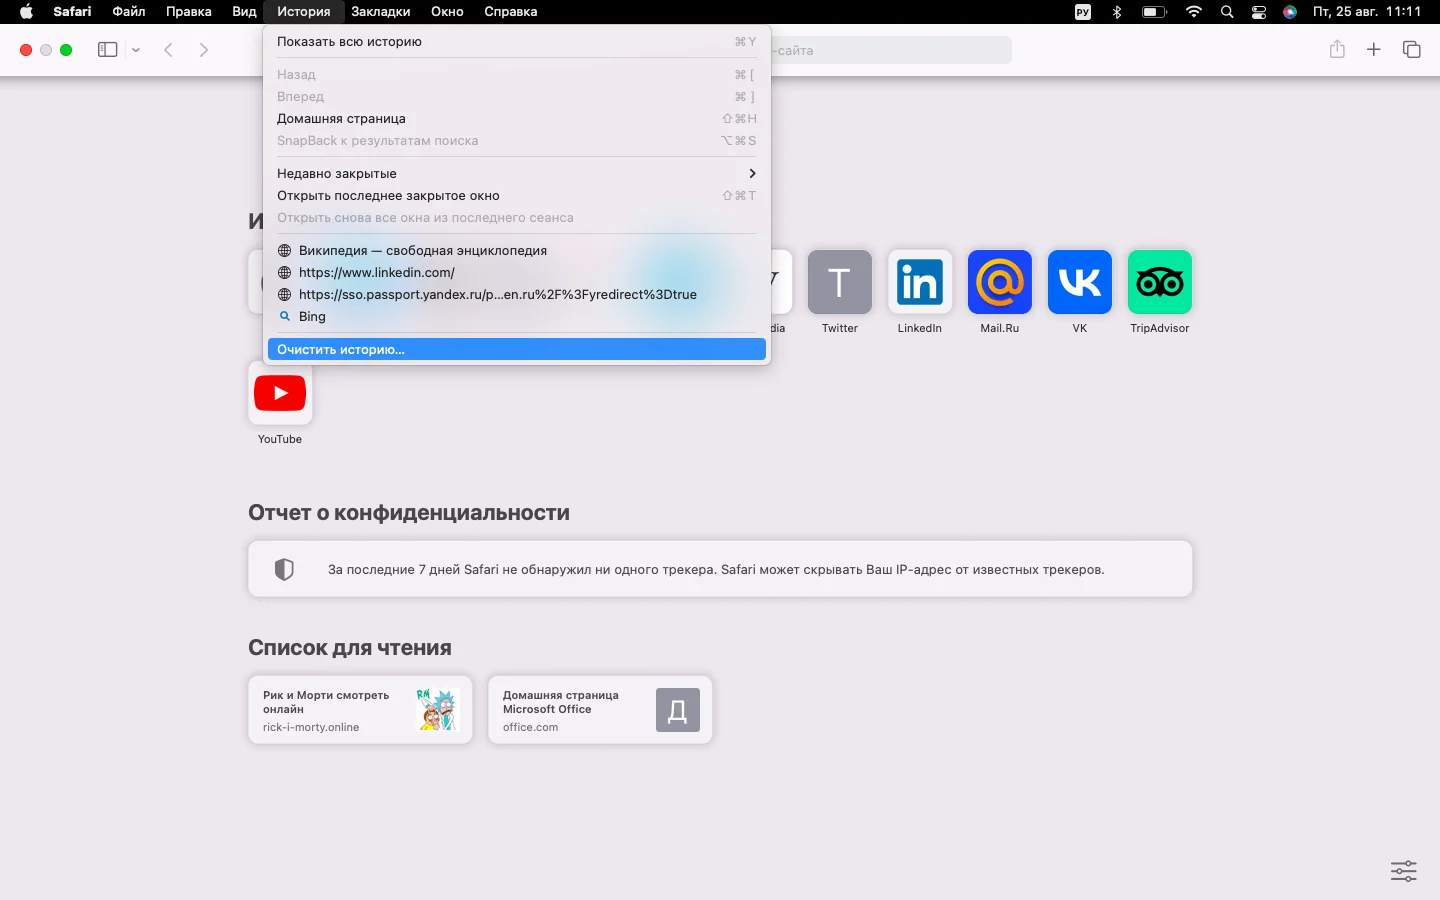Open Домашняя страница Microsoft Office reading item
Screen dimensions: 1440x900
(600, 710)
